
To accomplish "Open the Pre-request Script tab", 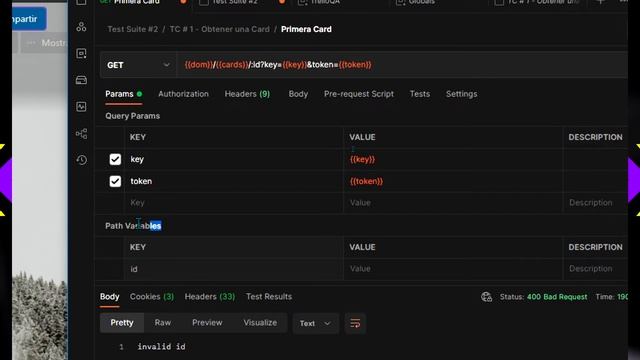I will (359, 94).
